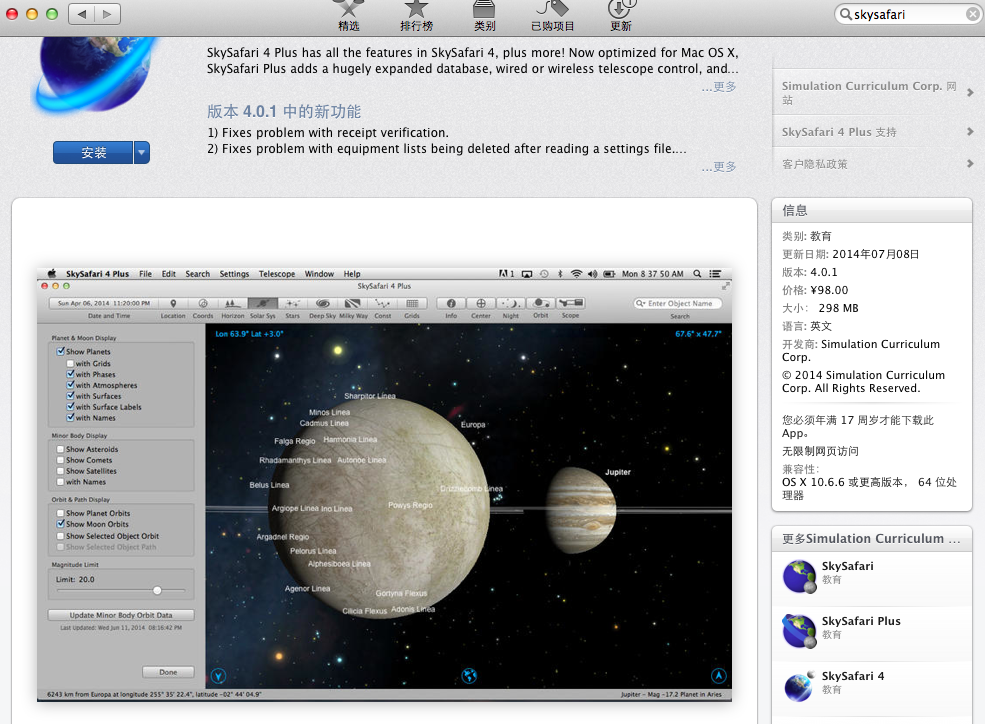The image size is (985, 724).
Task: Toggle the with Atmospheres checkbox
Action: point(70,385)
